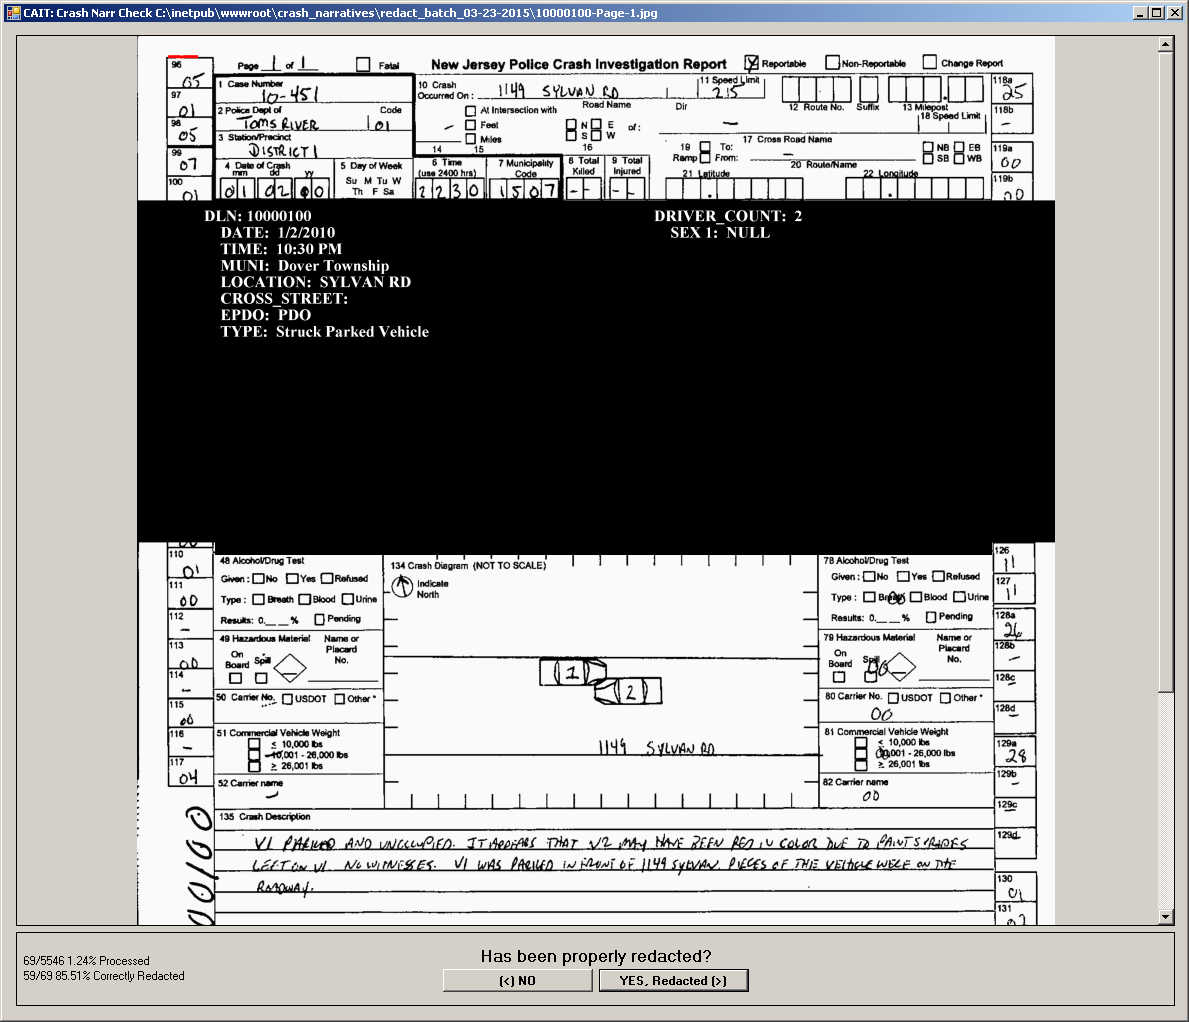The image size is (1189, 1022).
Task: Maximize the CAIT window
Action: [1156, 13]
